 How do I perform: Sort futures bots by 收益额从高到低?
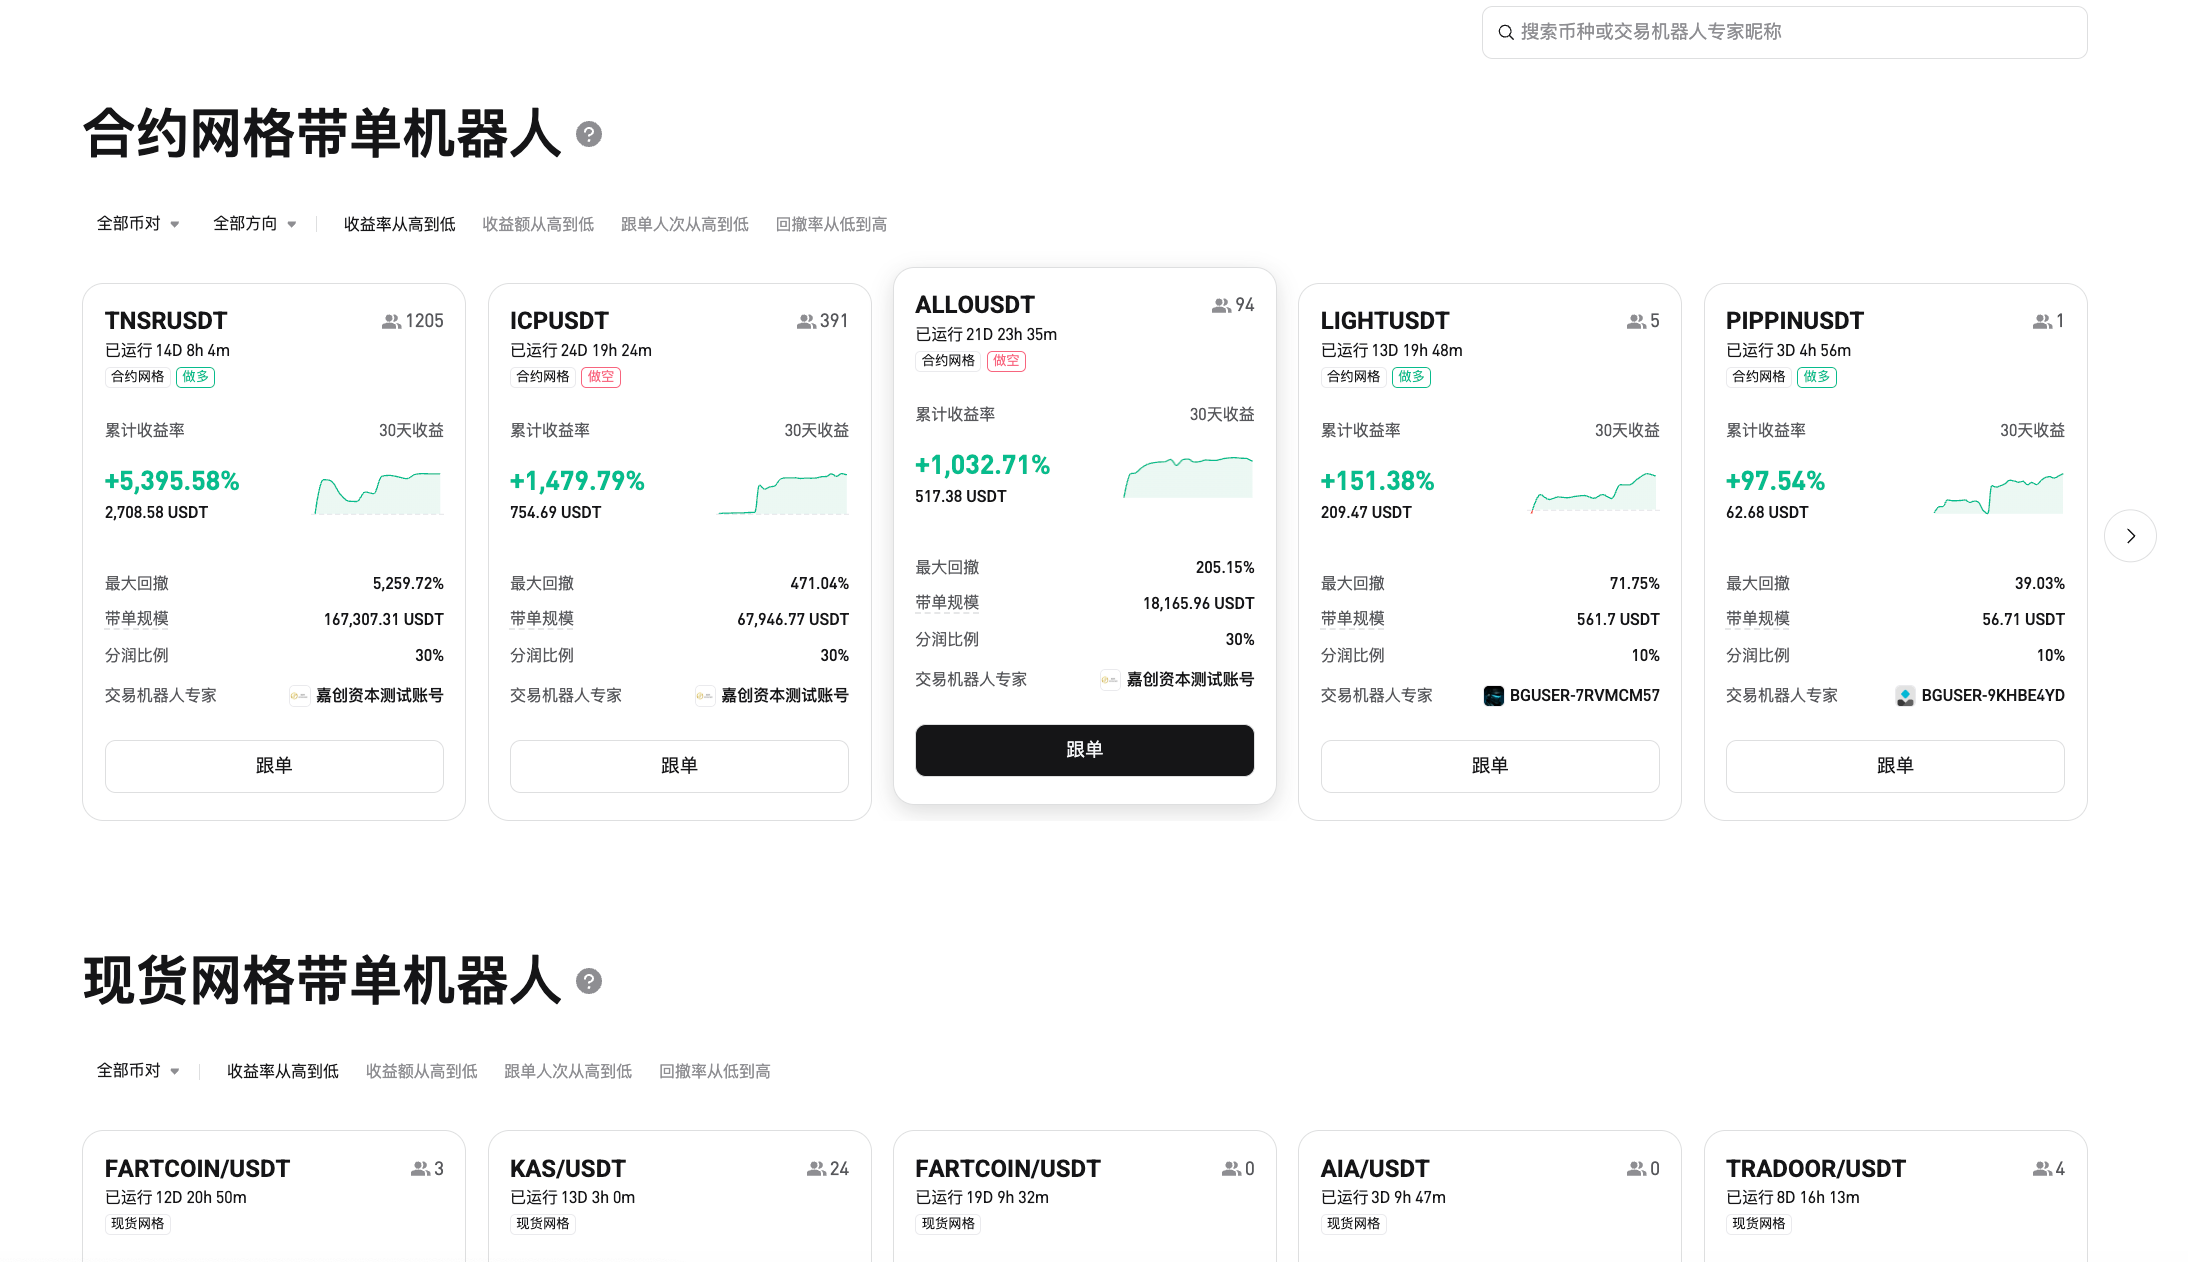pyautogui.click(x=538, y=224)
